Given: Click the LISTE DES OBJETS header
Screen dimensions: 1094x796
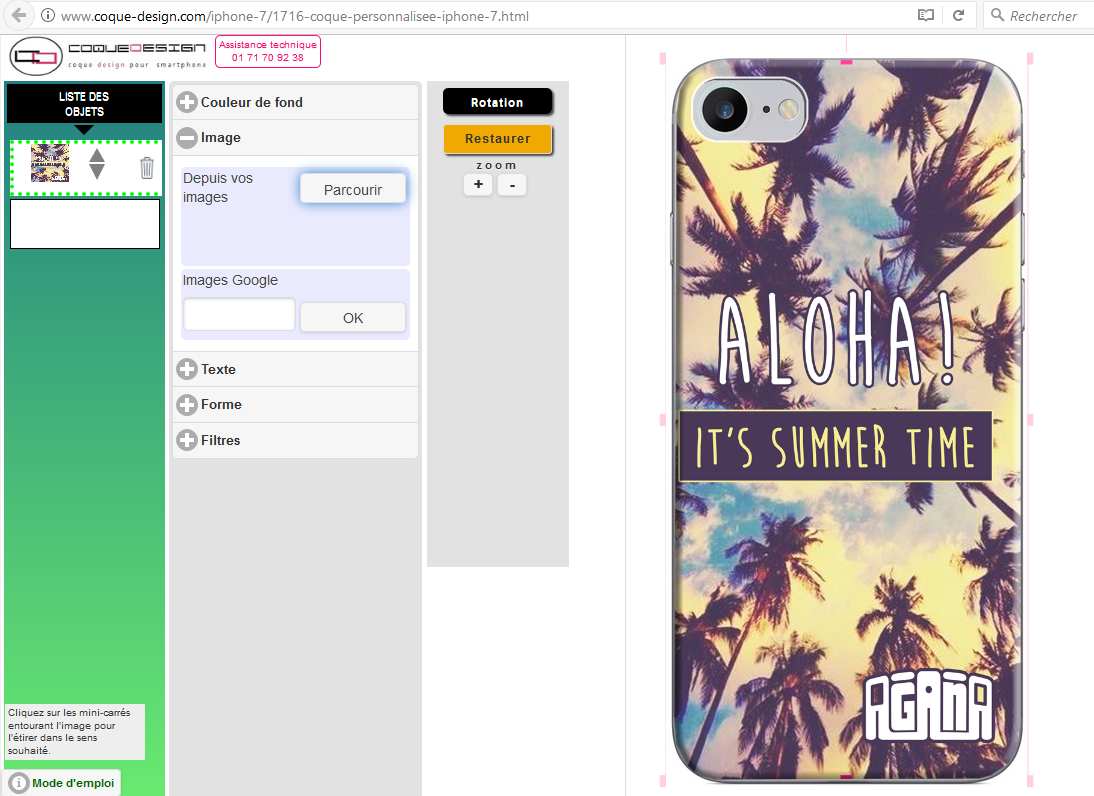Looking at the screenshot, I should pyautogui.click(x=84, y=104).
